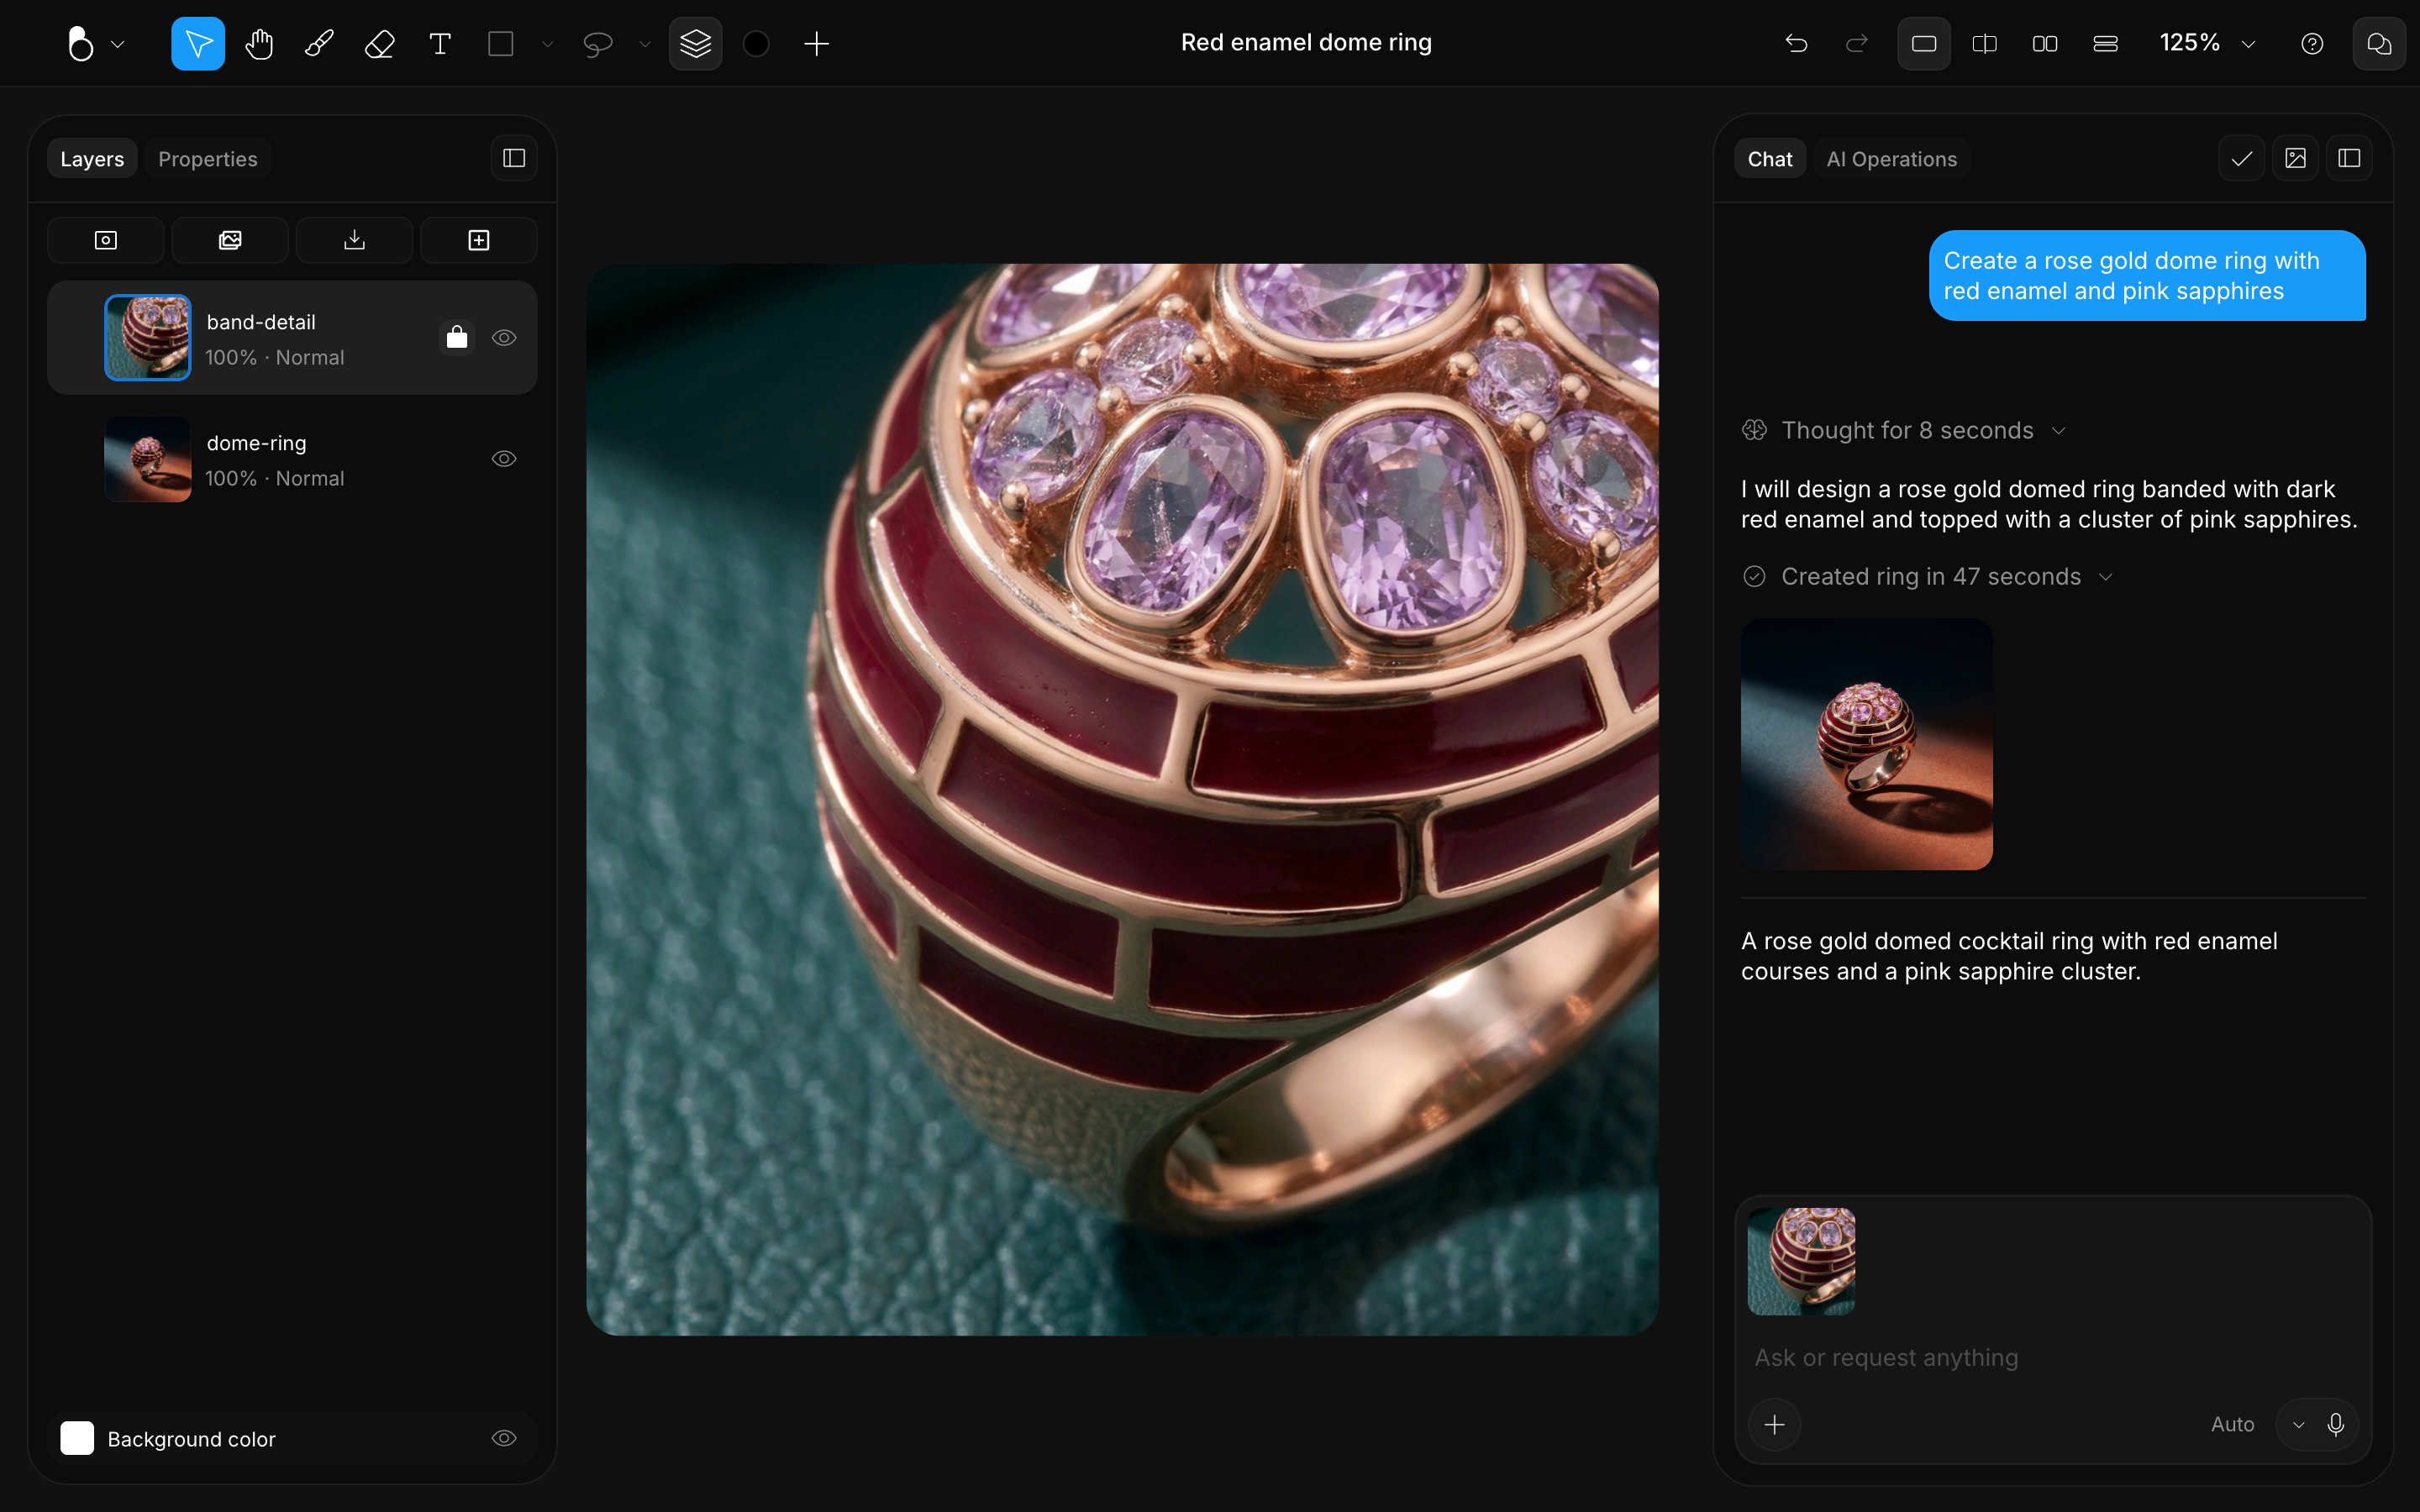Screen dimensions: 2420x1512
Task: Open lasso tool options chevron
Action: pyautogui.click(x=645, y=44)
